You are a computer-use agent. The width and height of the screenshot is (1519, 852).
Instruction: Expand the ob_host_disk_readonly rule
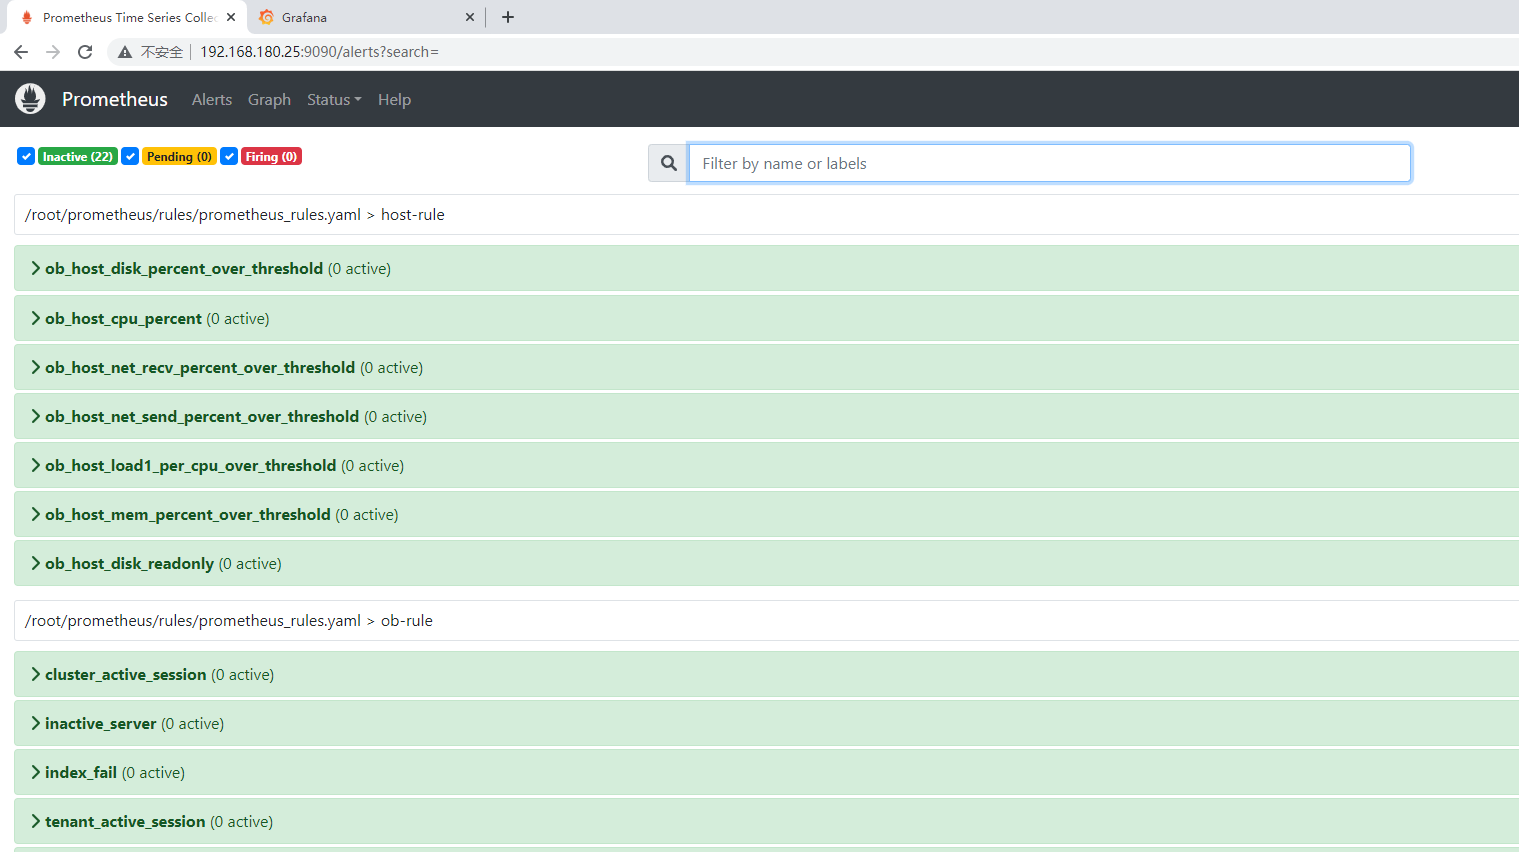click(x=766, y=563)
